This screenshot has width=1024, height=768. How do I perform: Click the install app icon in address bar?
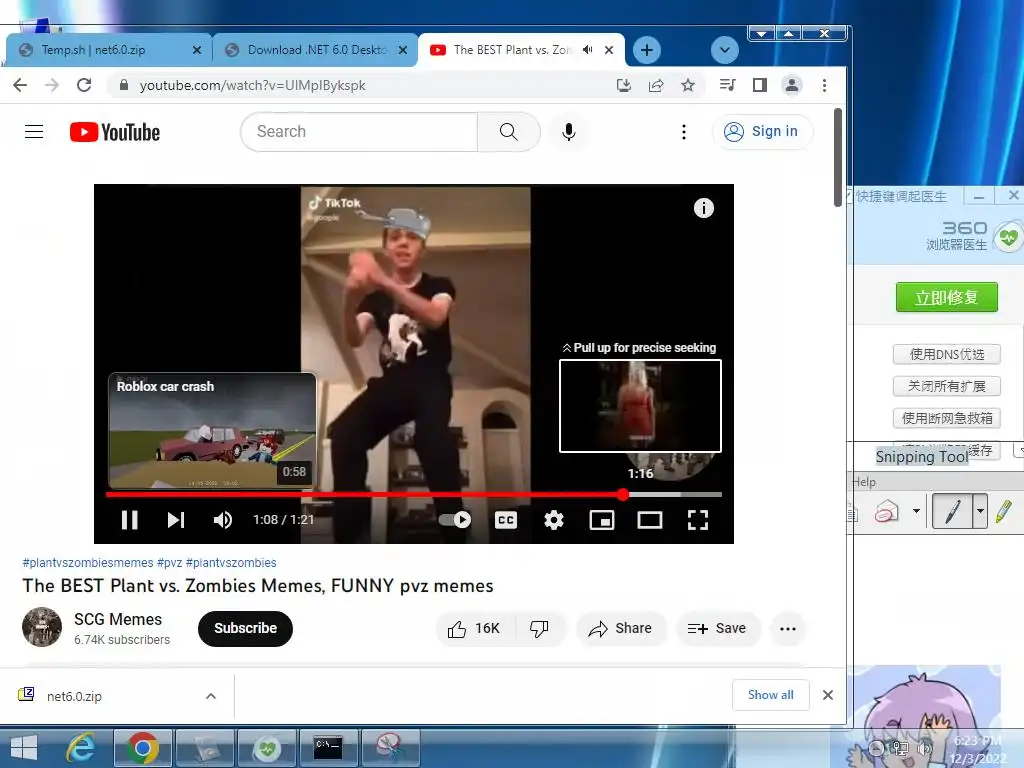624,85
